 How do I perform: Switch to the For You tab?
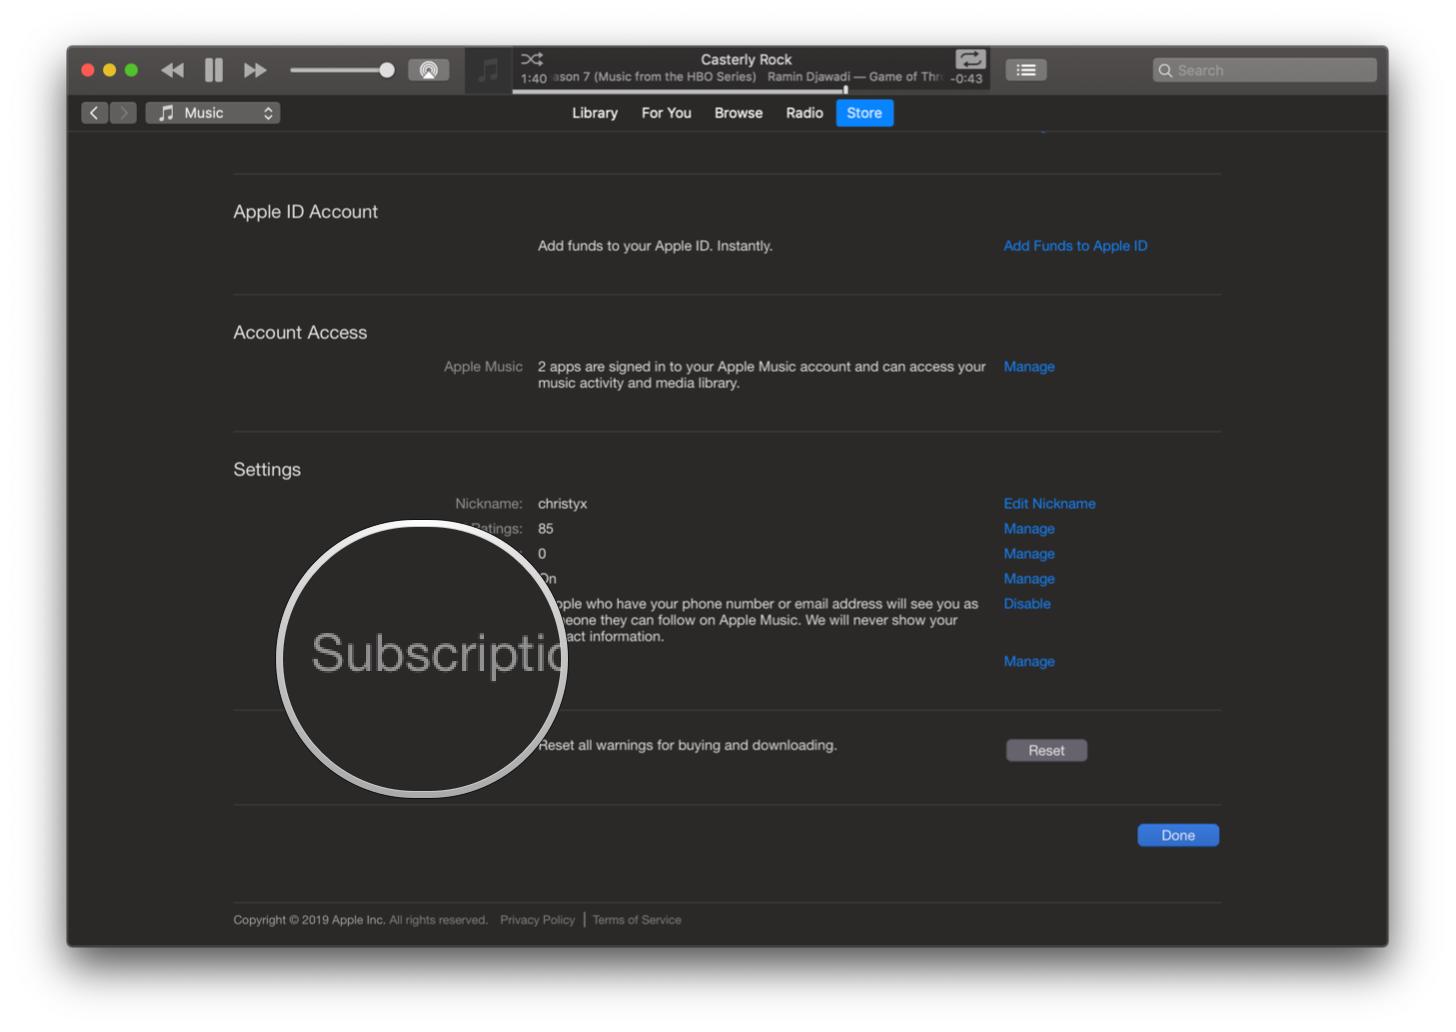(666, 113)
